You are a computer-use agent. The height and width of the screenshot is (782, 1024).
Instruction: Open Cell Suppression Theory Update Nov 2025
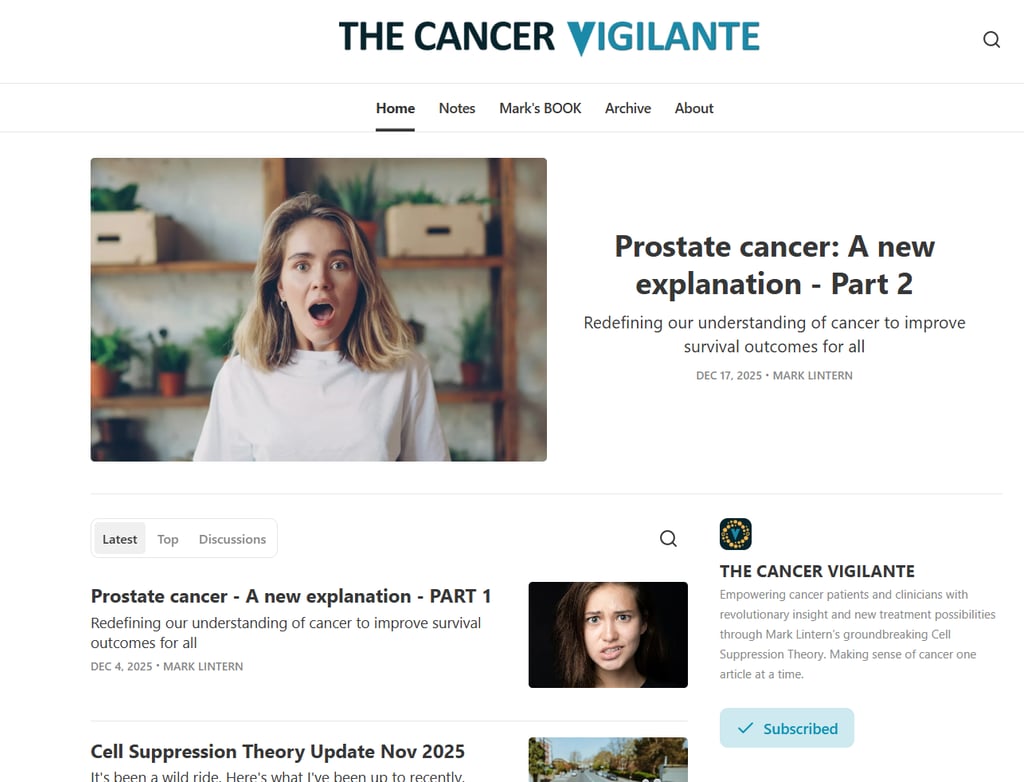[x=278, y=751]
